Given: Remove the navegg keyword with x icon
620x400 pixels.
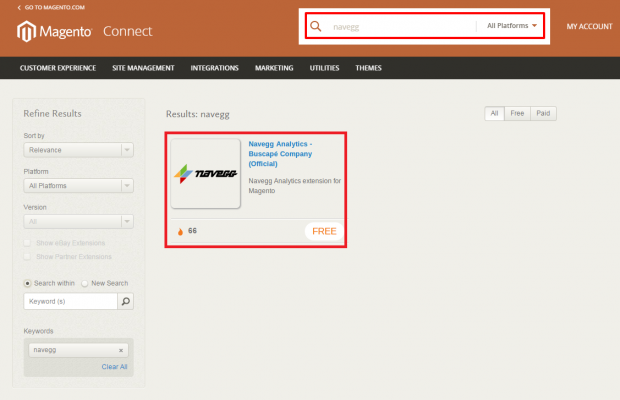Looking at the screenshot, I should click(x=121, y=350).
